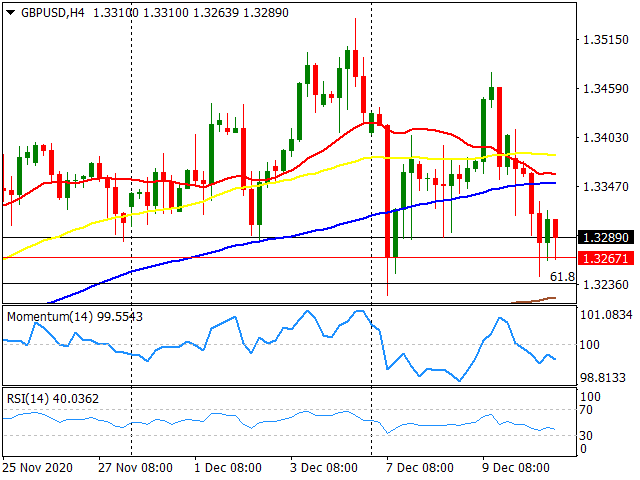Click the Momentum scale value 98.8133

(x=603, y=378)
